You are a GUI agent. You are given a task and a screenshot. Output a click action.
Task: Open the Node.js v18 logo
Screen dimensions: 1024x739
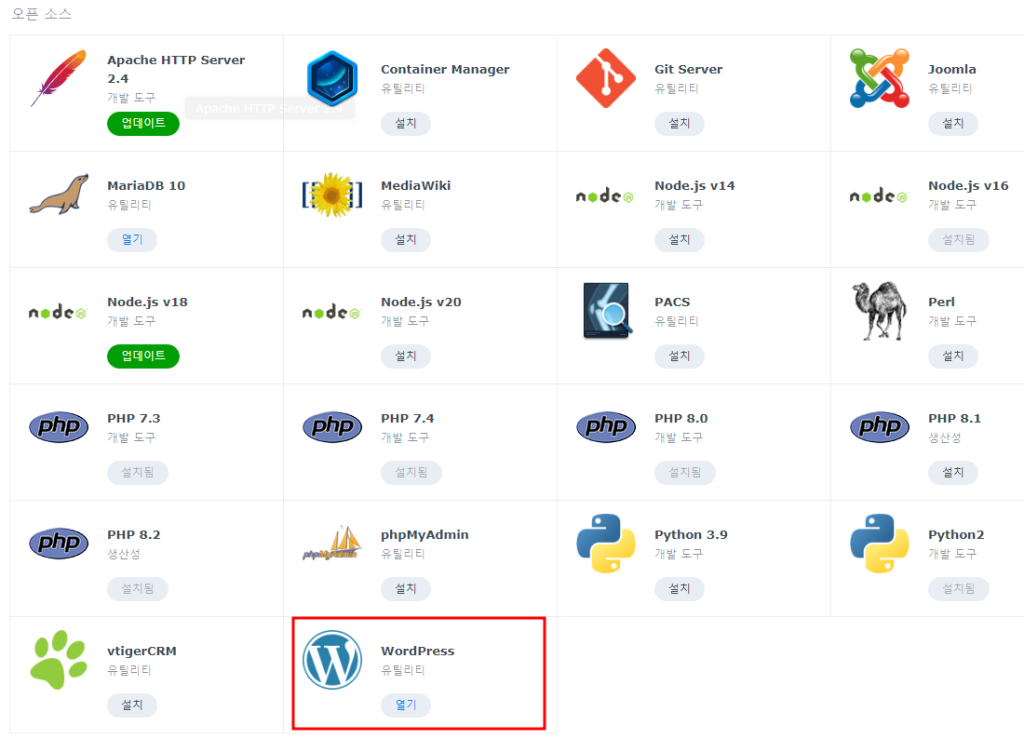[58, 311]
